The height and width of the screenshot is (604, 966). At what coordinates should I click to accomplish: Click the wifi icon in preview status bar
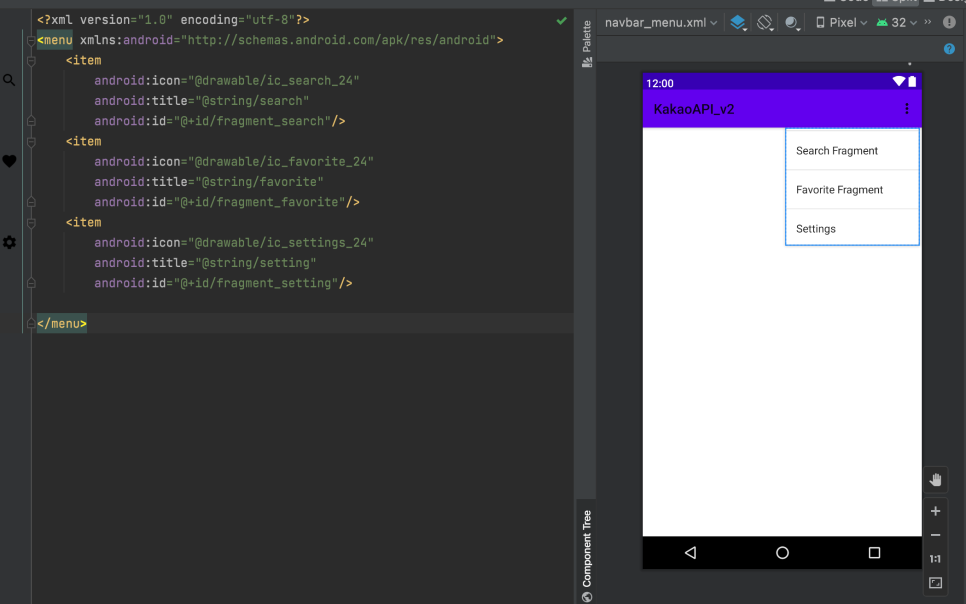(x=898, y=81)
